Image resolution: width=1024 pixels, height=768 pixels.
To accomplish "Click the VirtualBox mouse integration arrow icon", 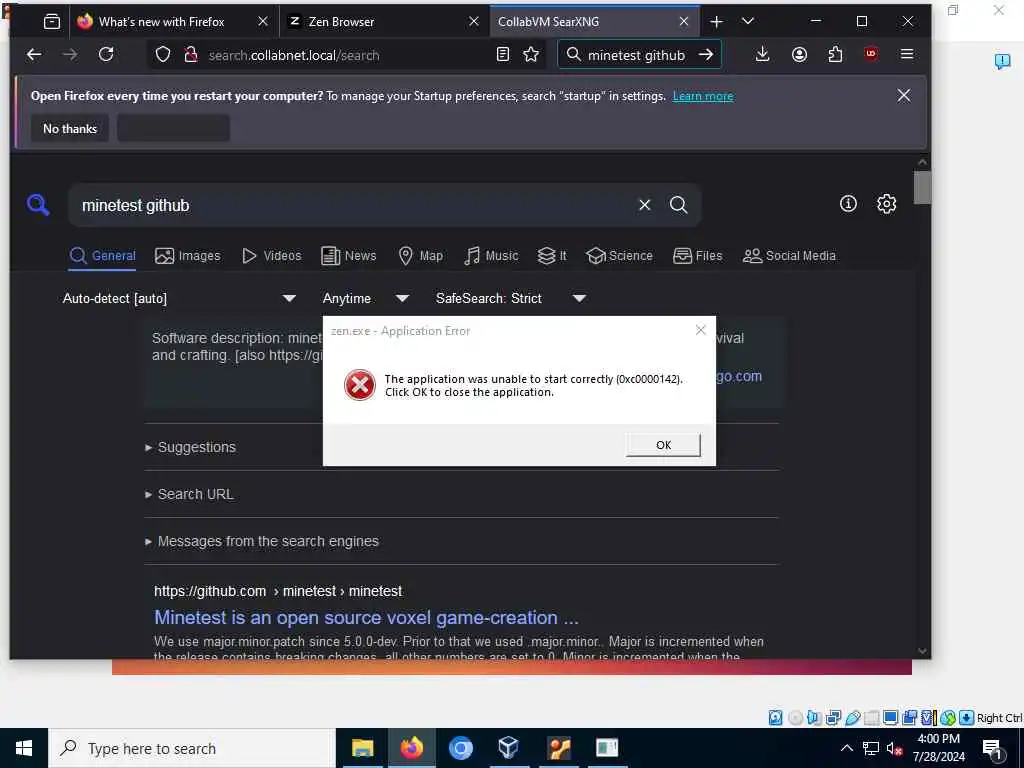I will click(x=967, y=718).
